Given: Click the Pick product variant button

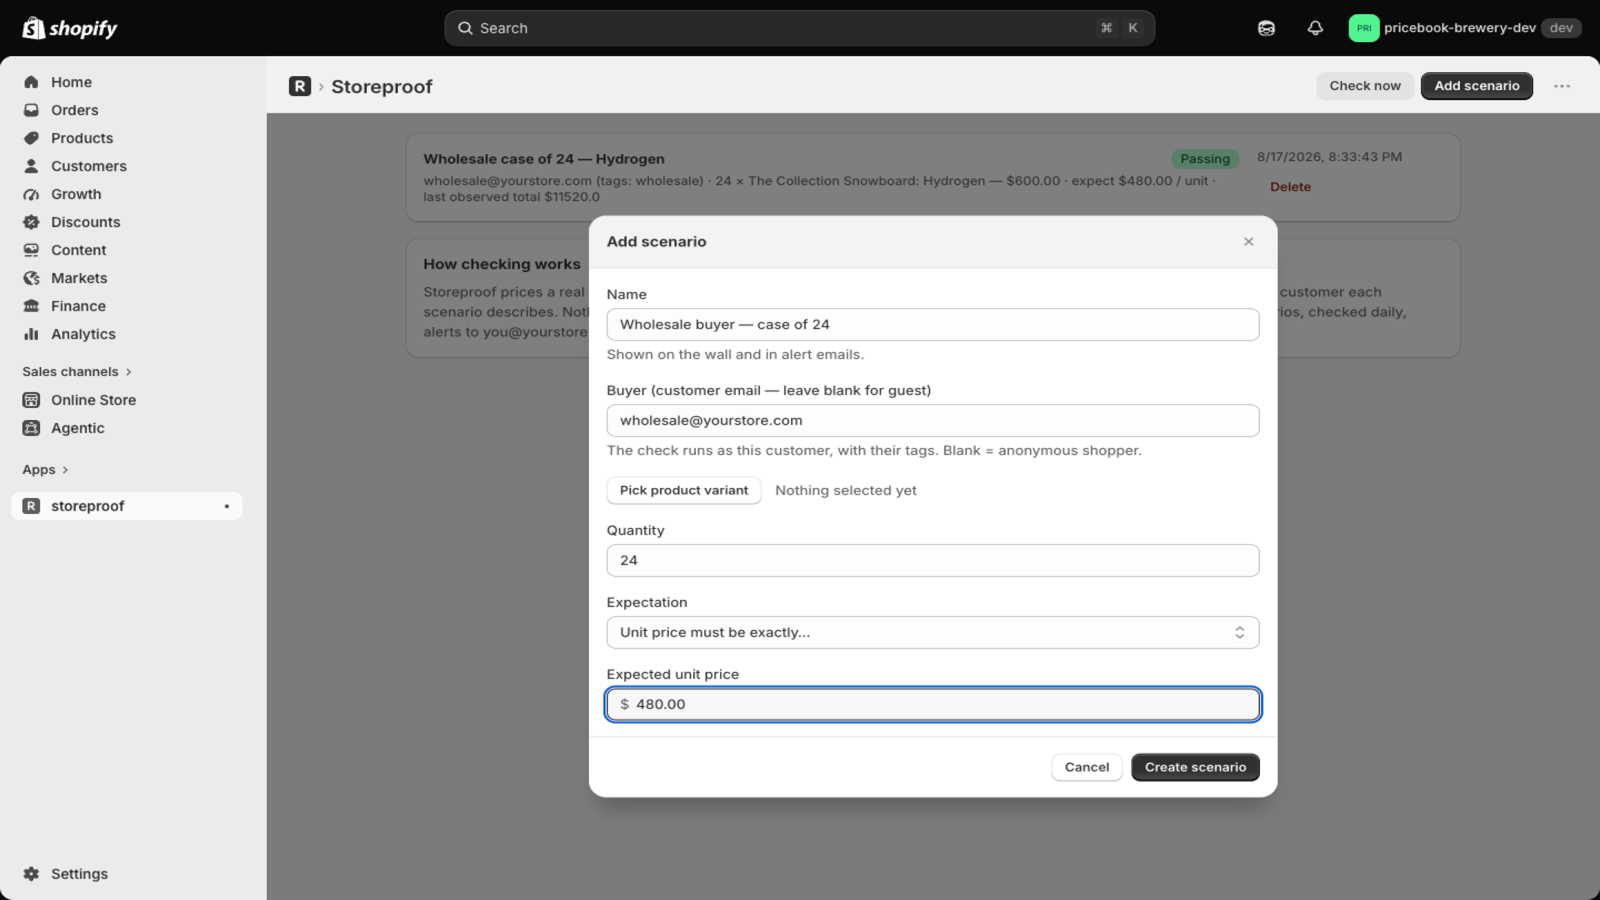Looking at the screenshot, I should click(x=684, y=490).
